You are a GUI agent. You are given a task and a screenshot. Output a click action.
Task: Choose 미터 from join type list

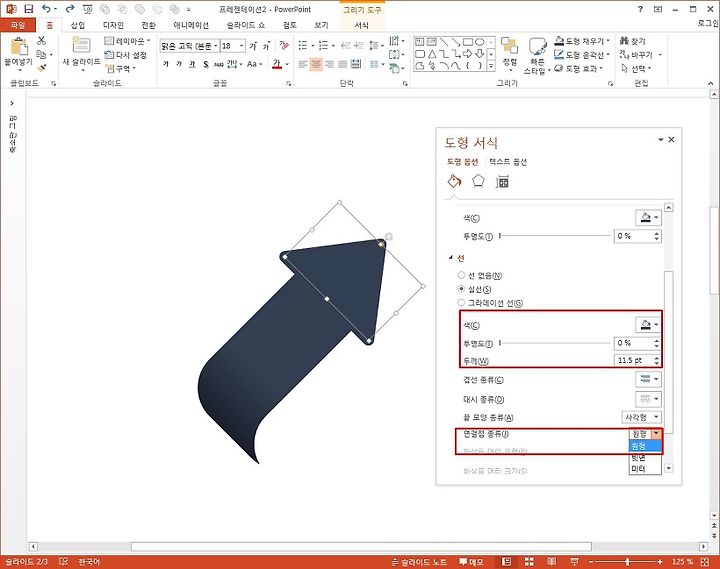(645, 469)
